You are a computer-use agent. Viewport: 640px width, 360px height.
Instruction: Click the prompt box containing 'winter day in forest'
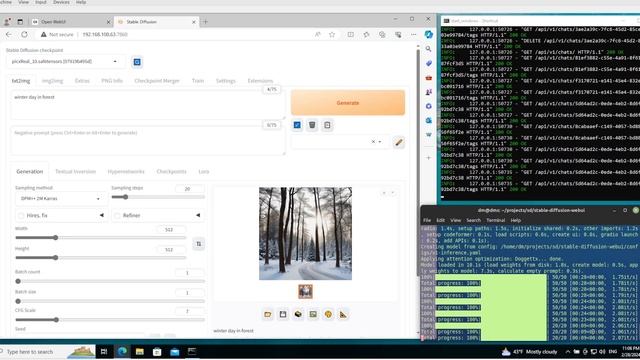coord(147,105)
